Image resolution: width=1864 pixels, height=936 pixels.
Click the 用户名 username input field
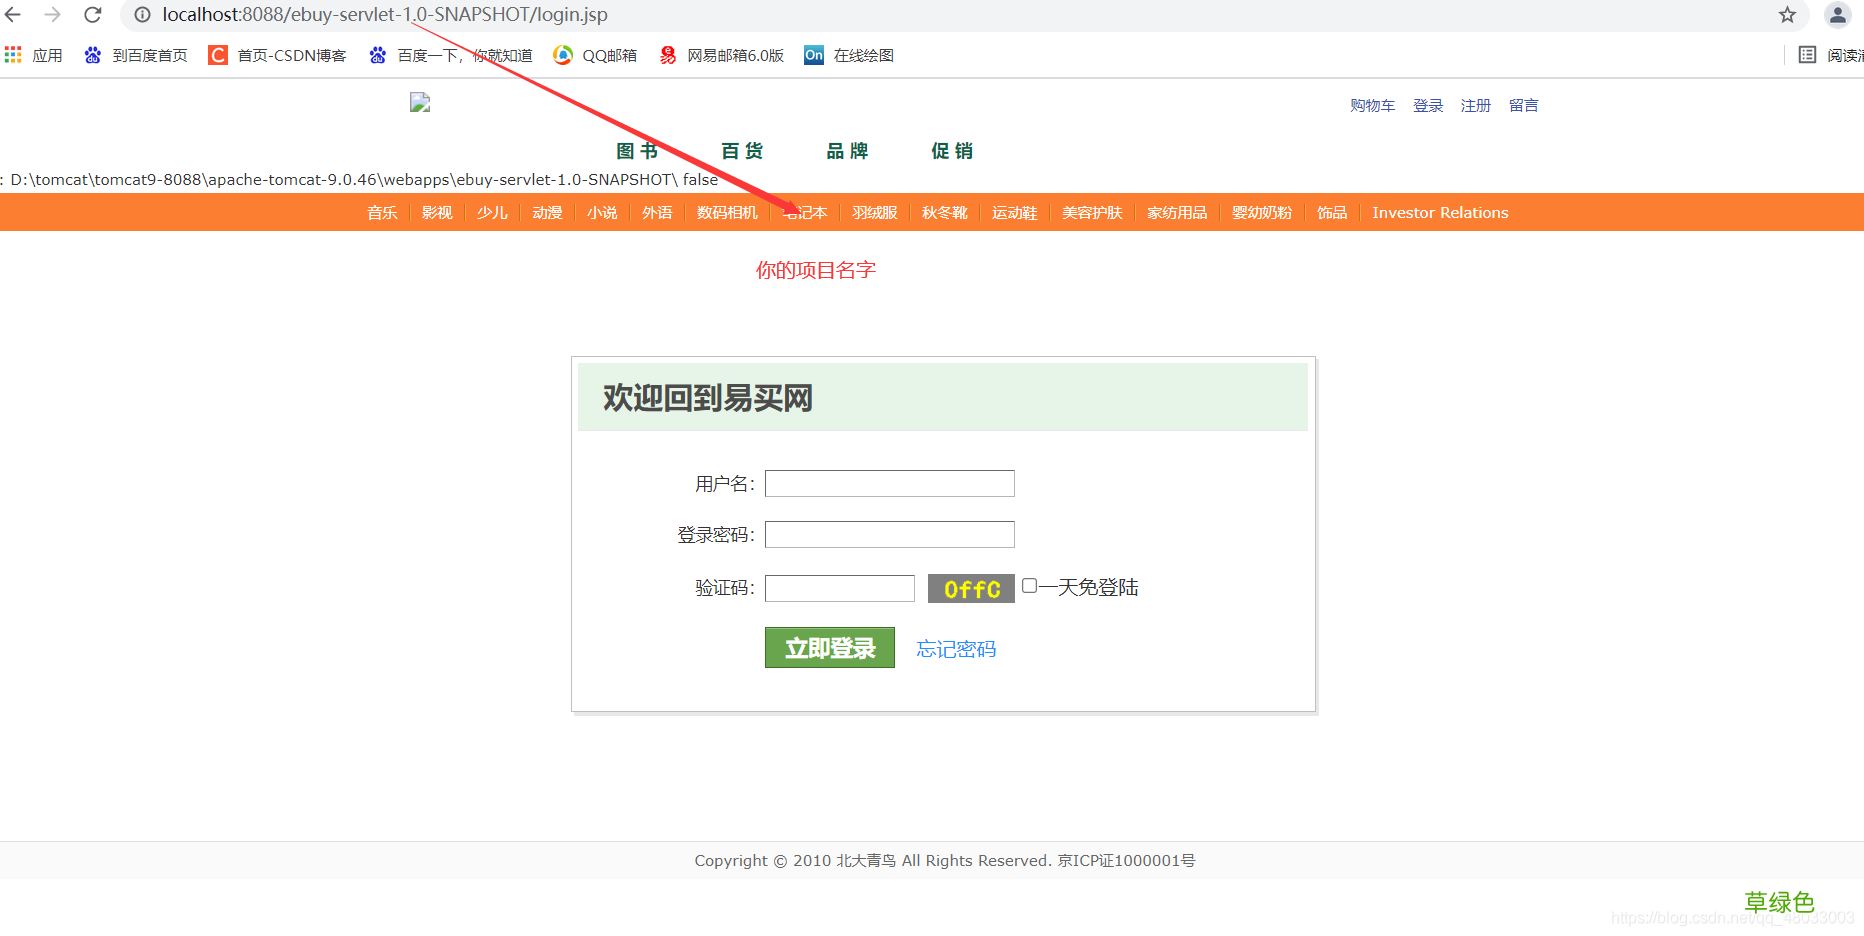pos(888,483)
